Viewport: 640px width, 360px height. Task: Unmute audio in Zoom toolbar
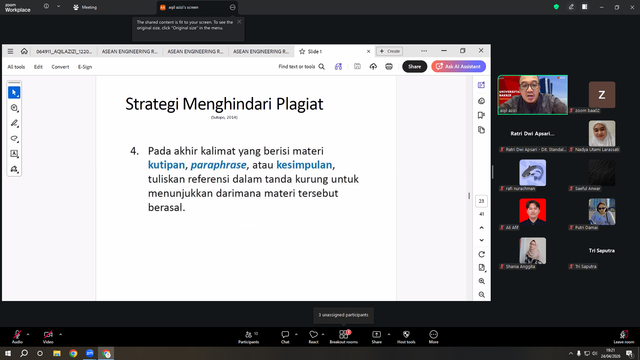(x=17, y=337)
